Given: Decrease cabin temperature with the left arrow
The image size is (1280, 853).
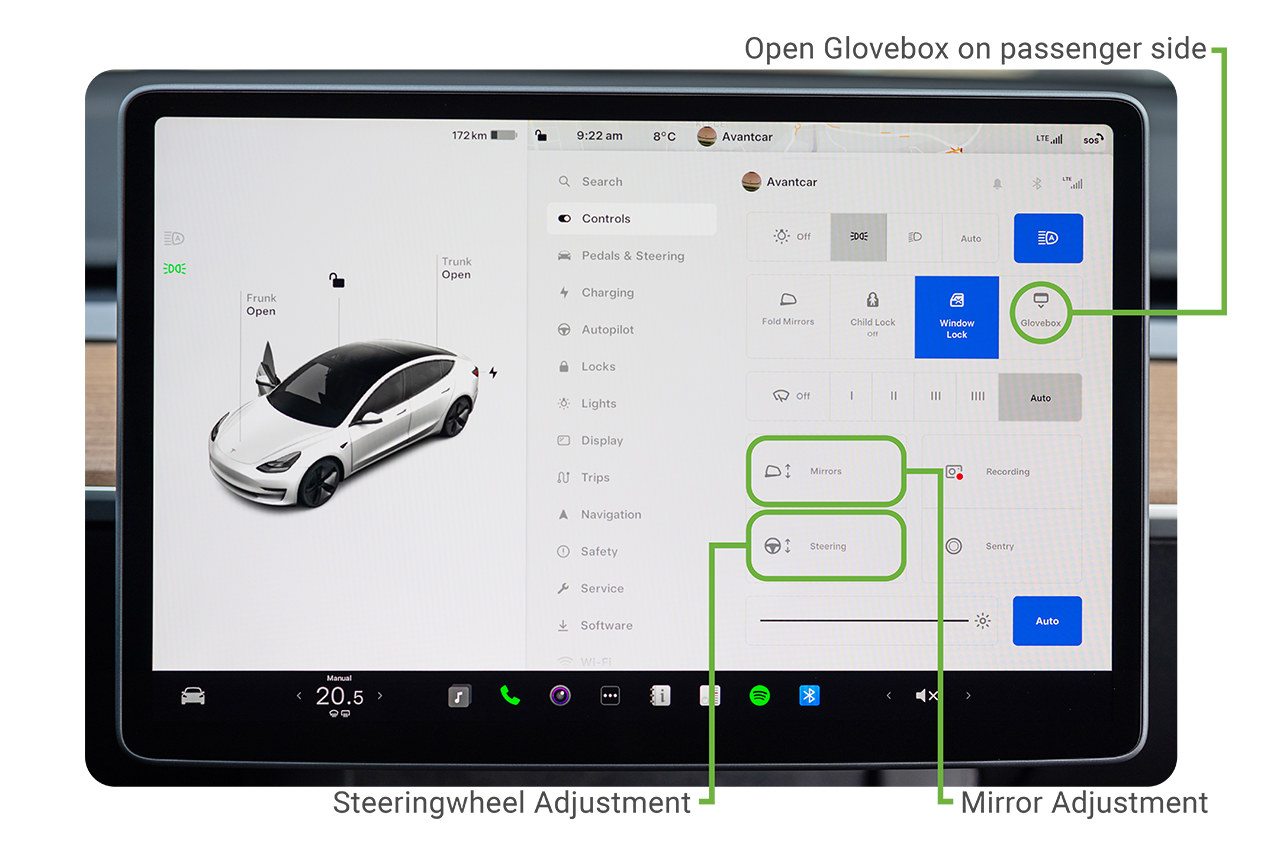Looking at the screenshot, I should pos(299,696).
